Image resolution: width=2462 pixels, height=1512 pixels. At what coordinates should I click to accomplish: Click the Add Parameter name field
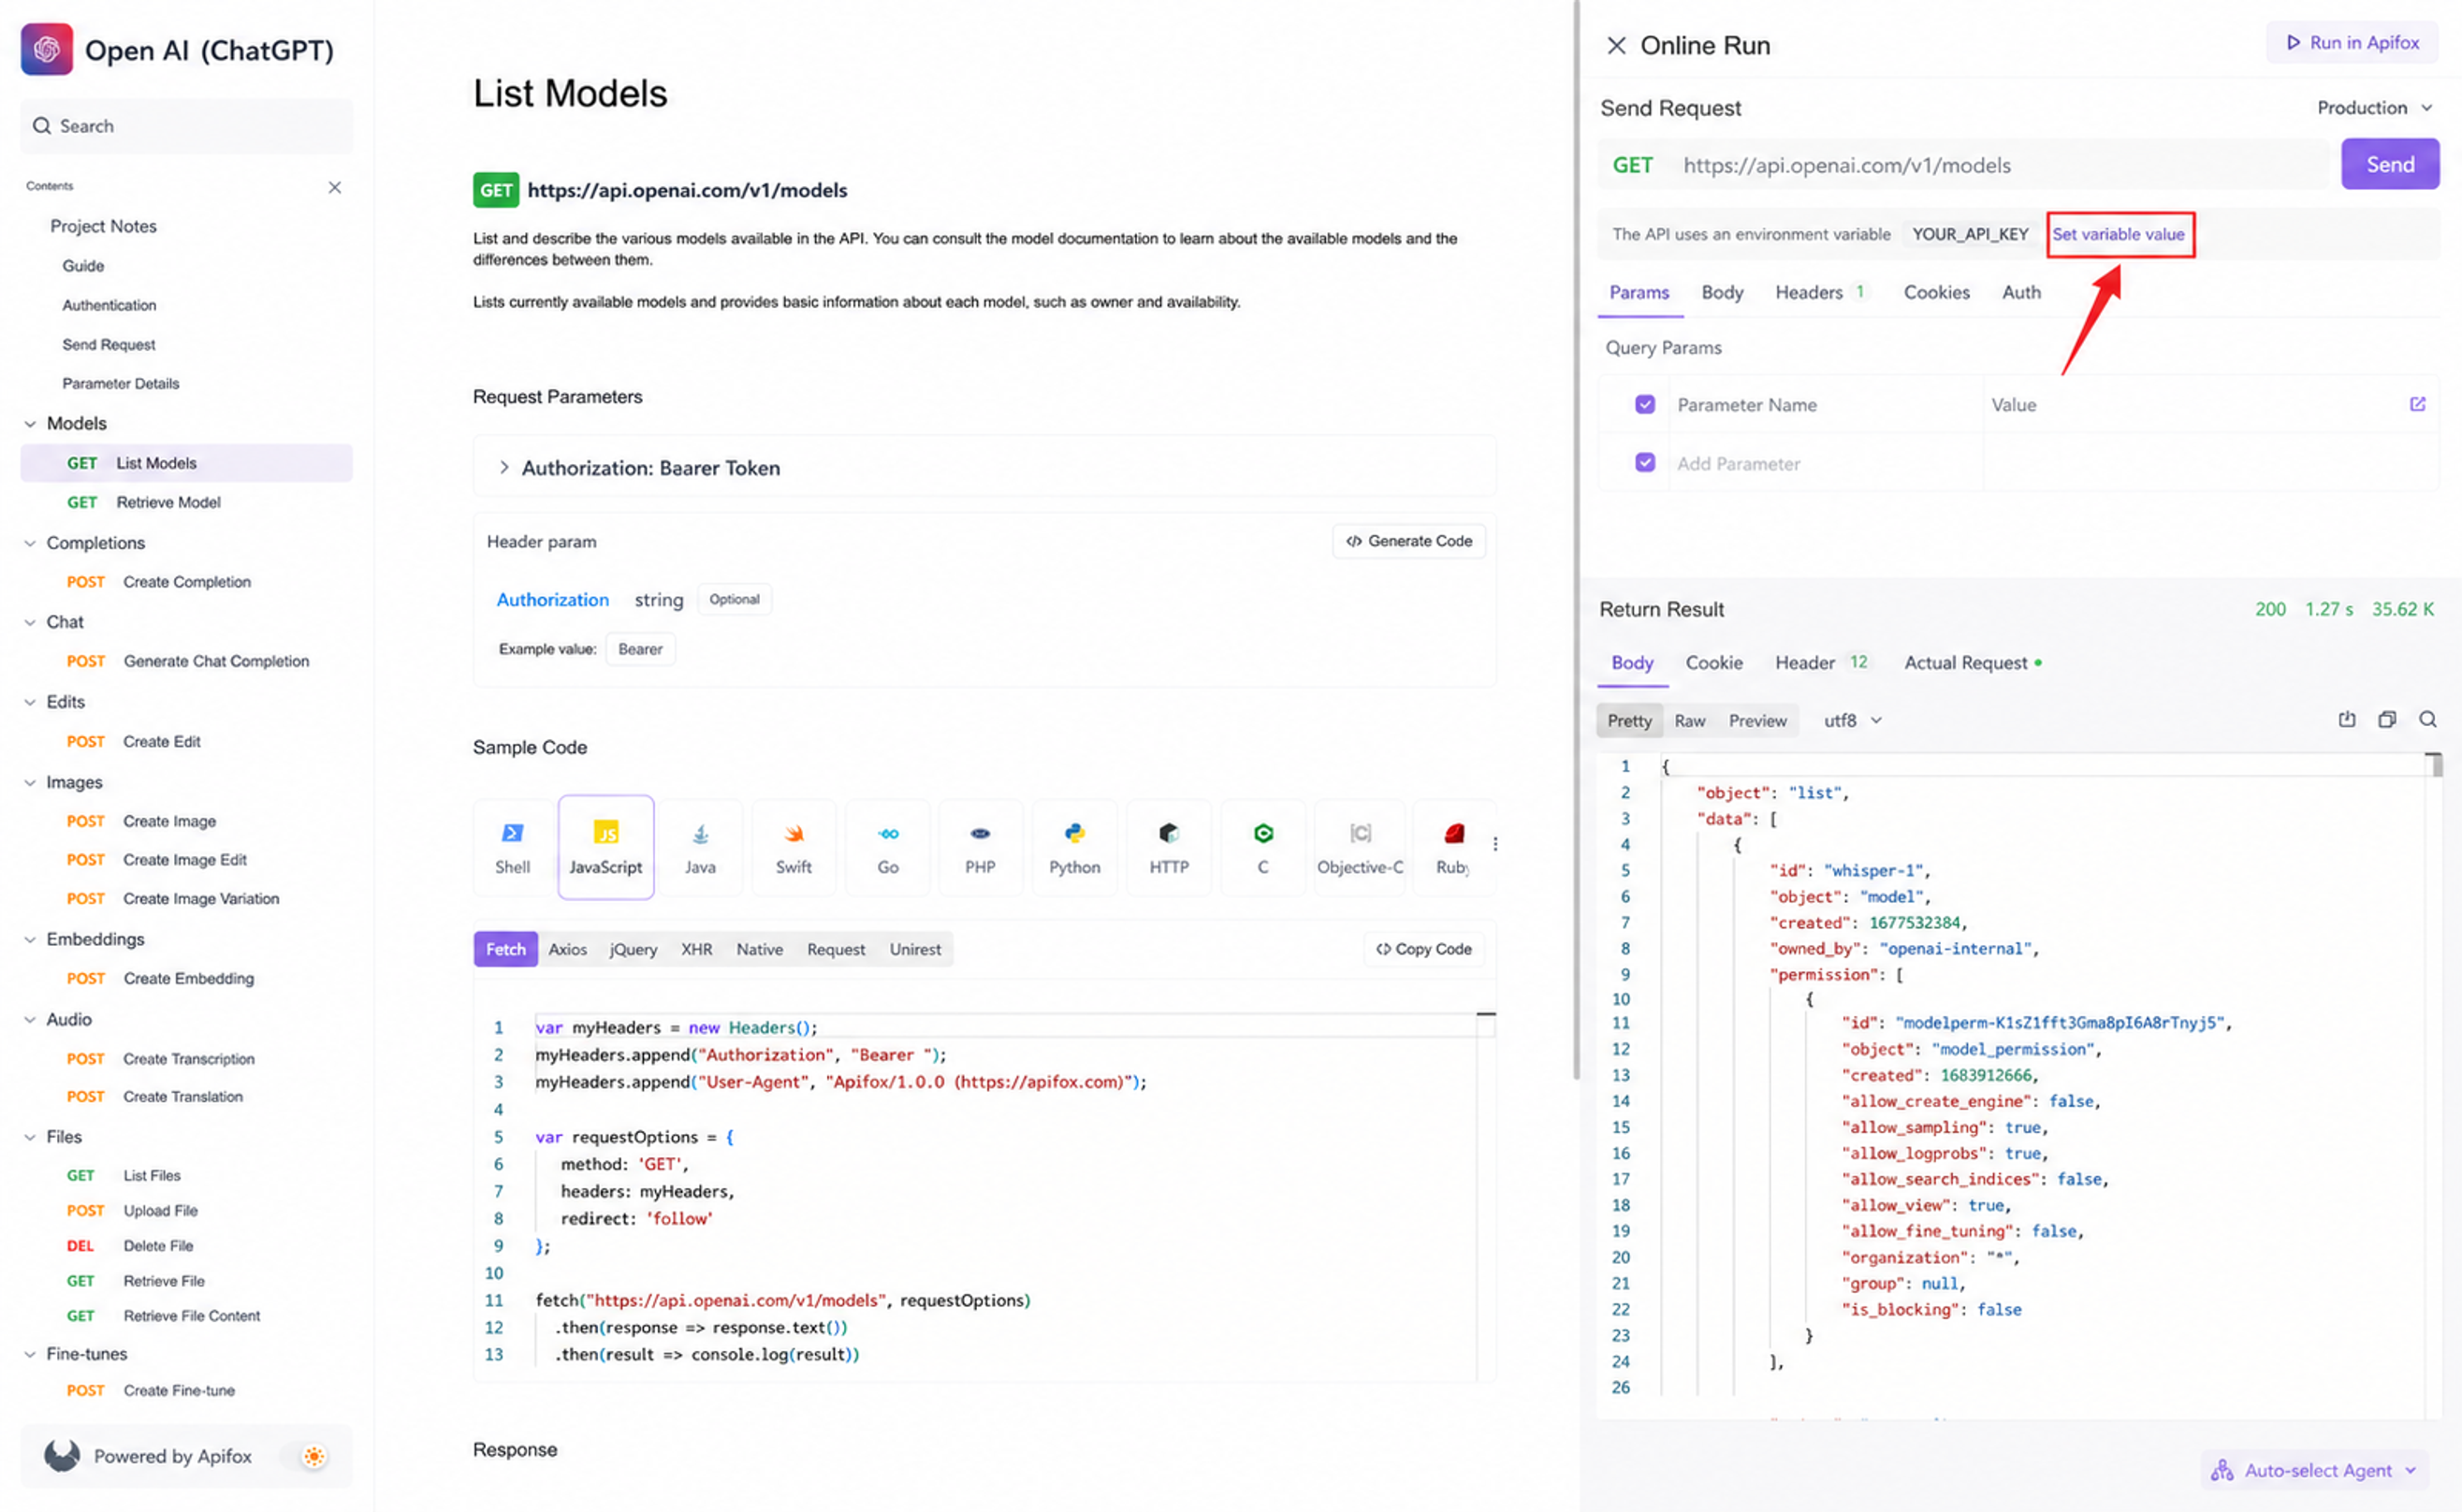pos(1825,463)
